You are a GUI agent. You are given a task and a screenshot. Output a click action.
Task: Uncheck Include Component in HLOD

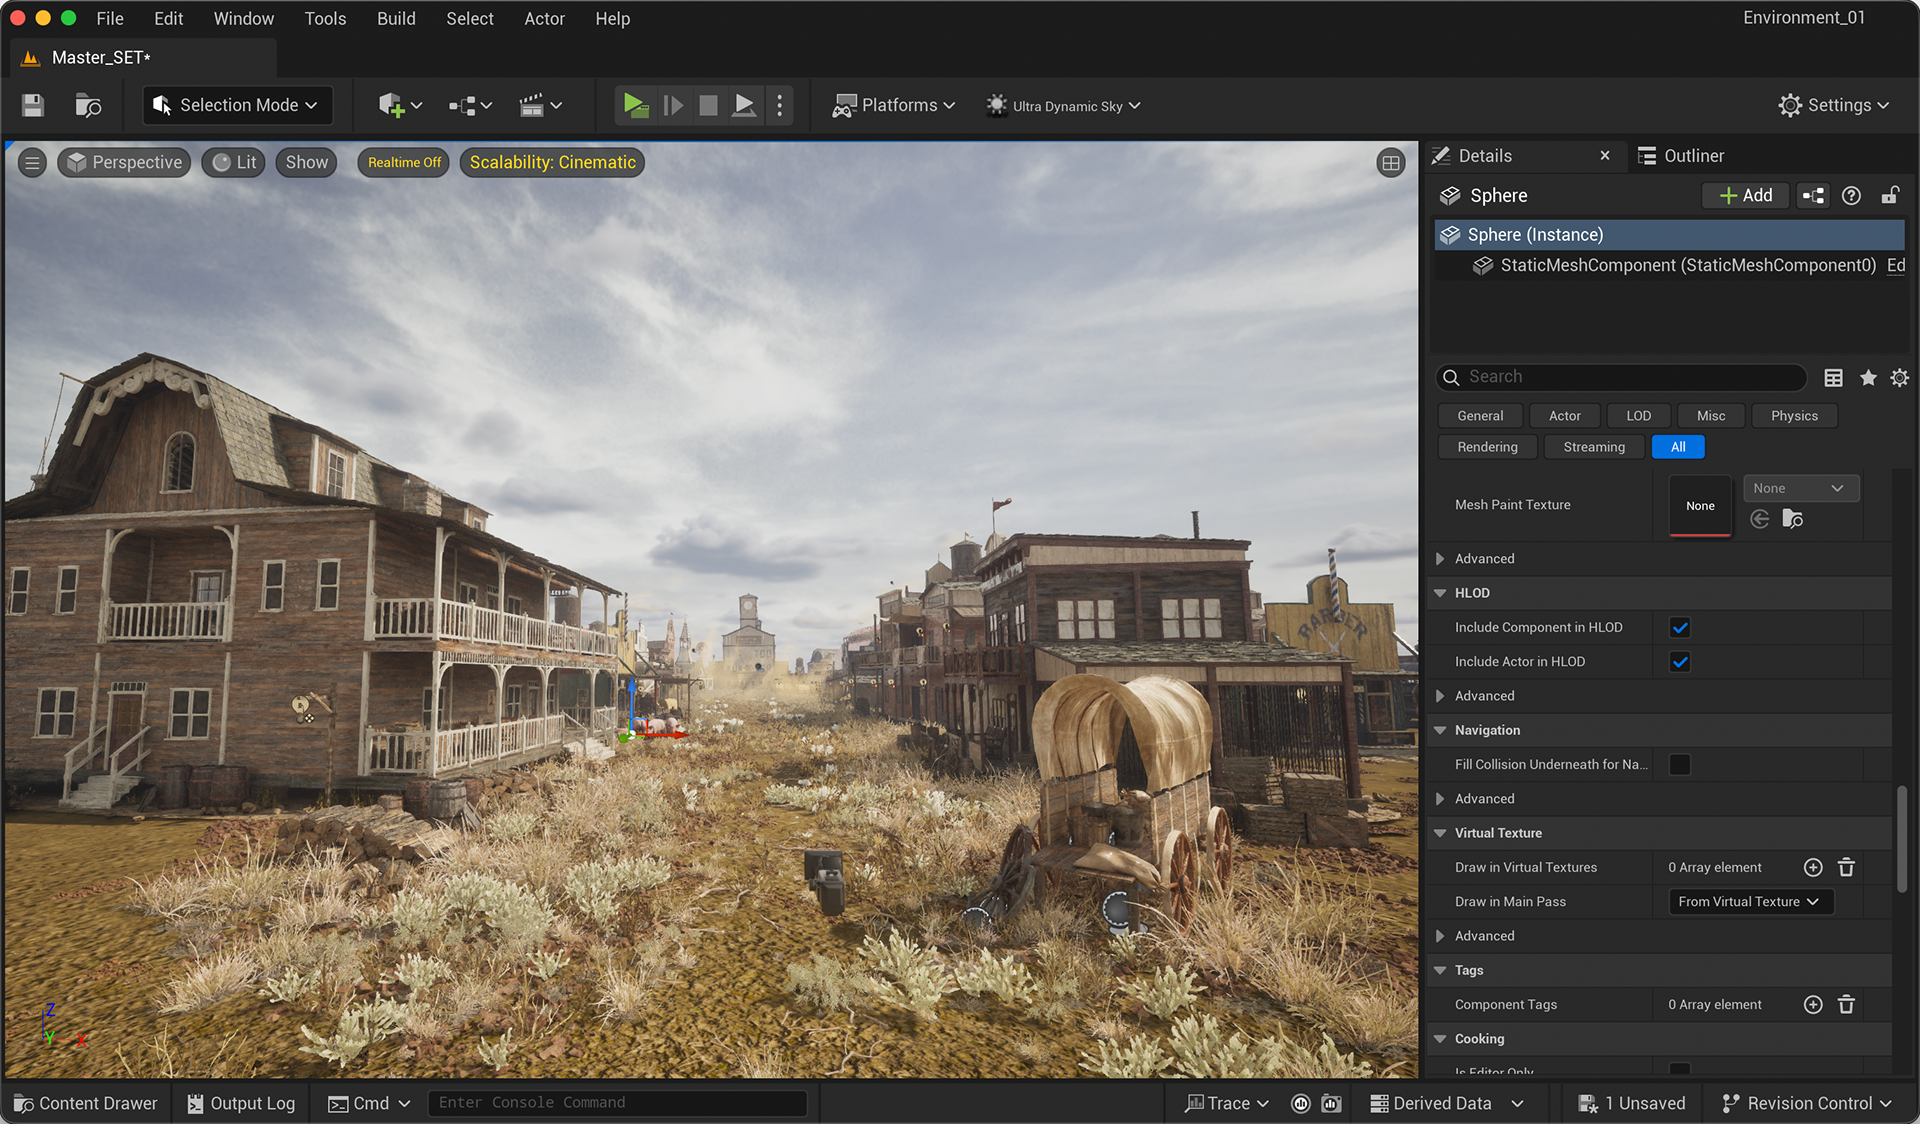1680,628
